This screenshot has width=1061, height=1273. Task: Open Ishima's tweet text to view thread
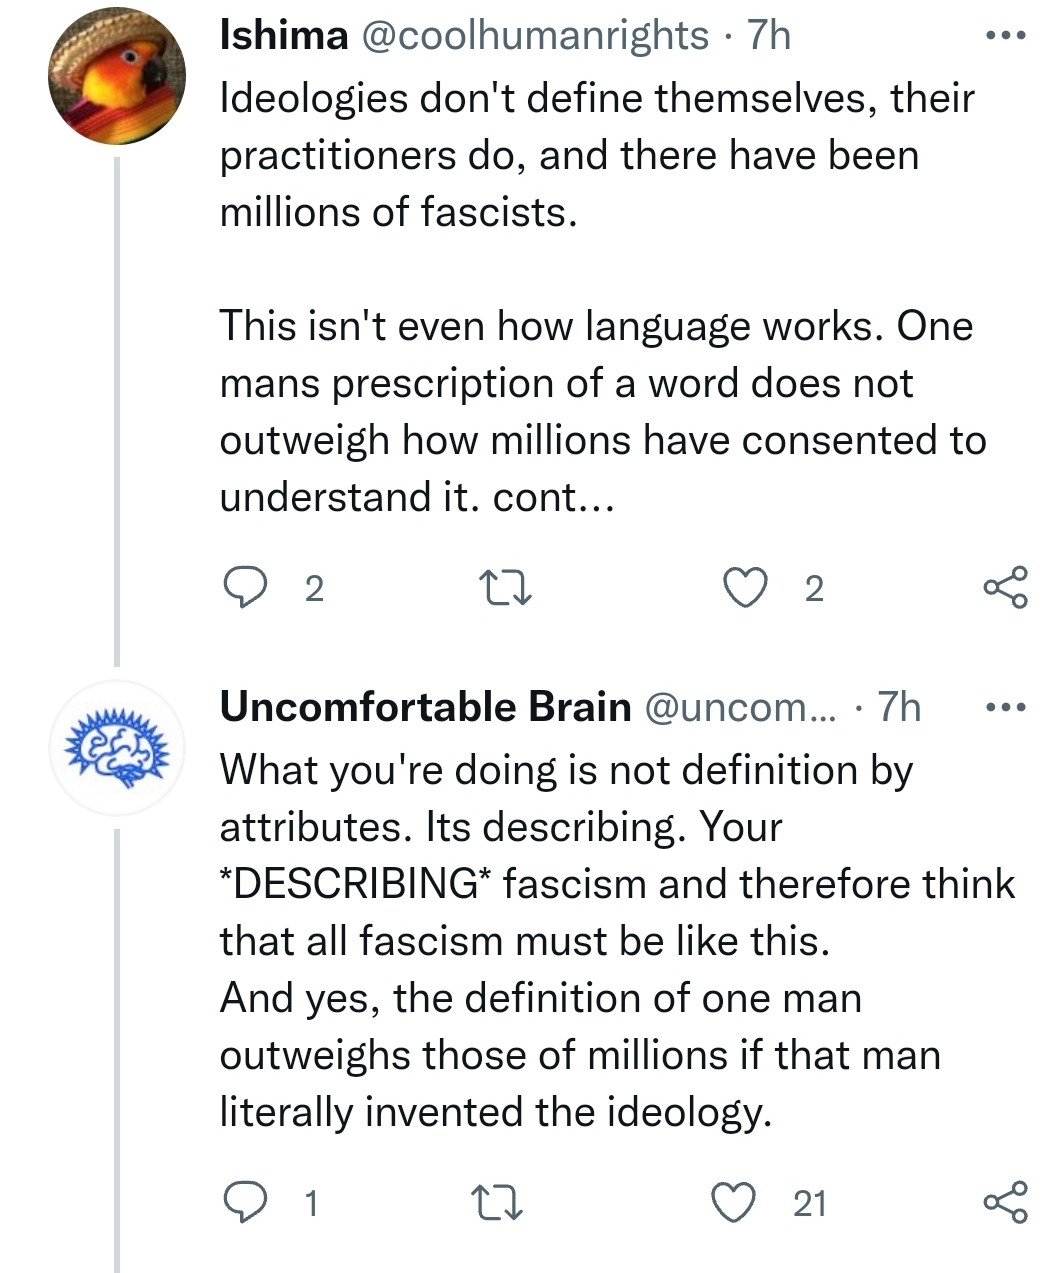(x=603, y=298)
